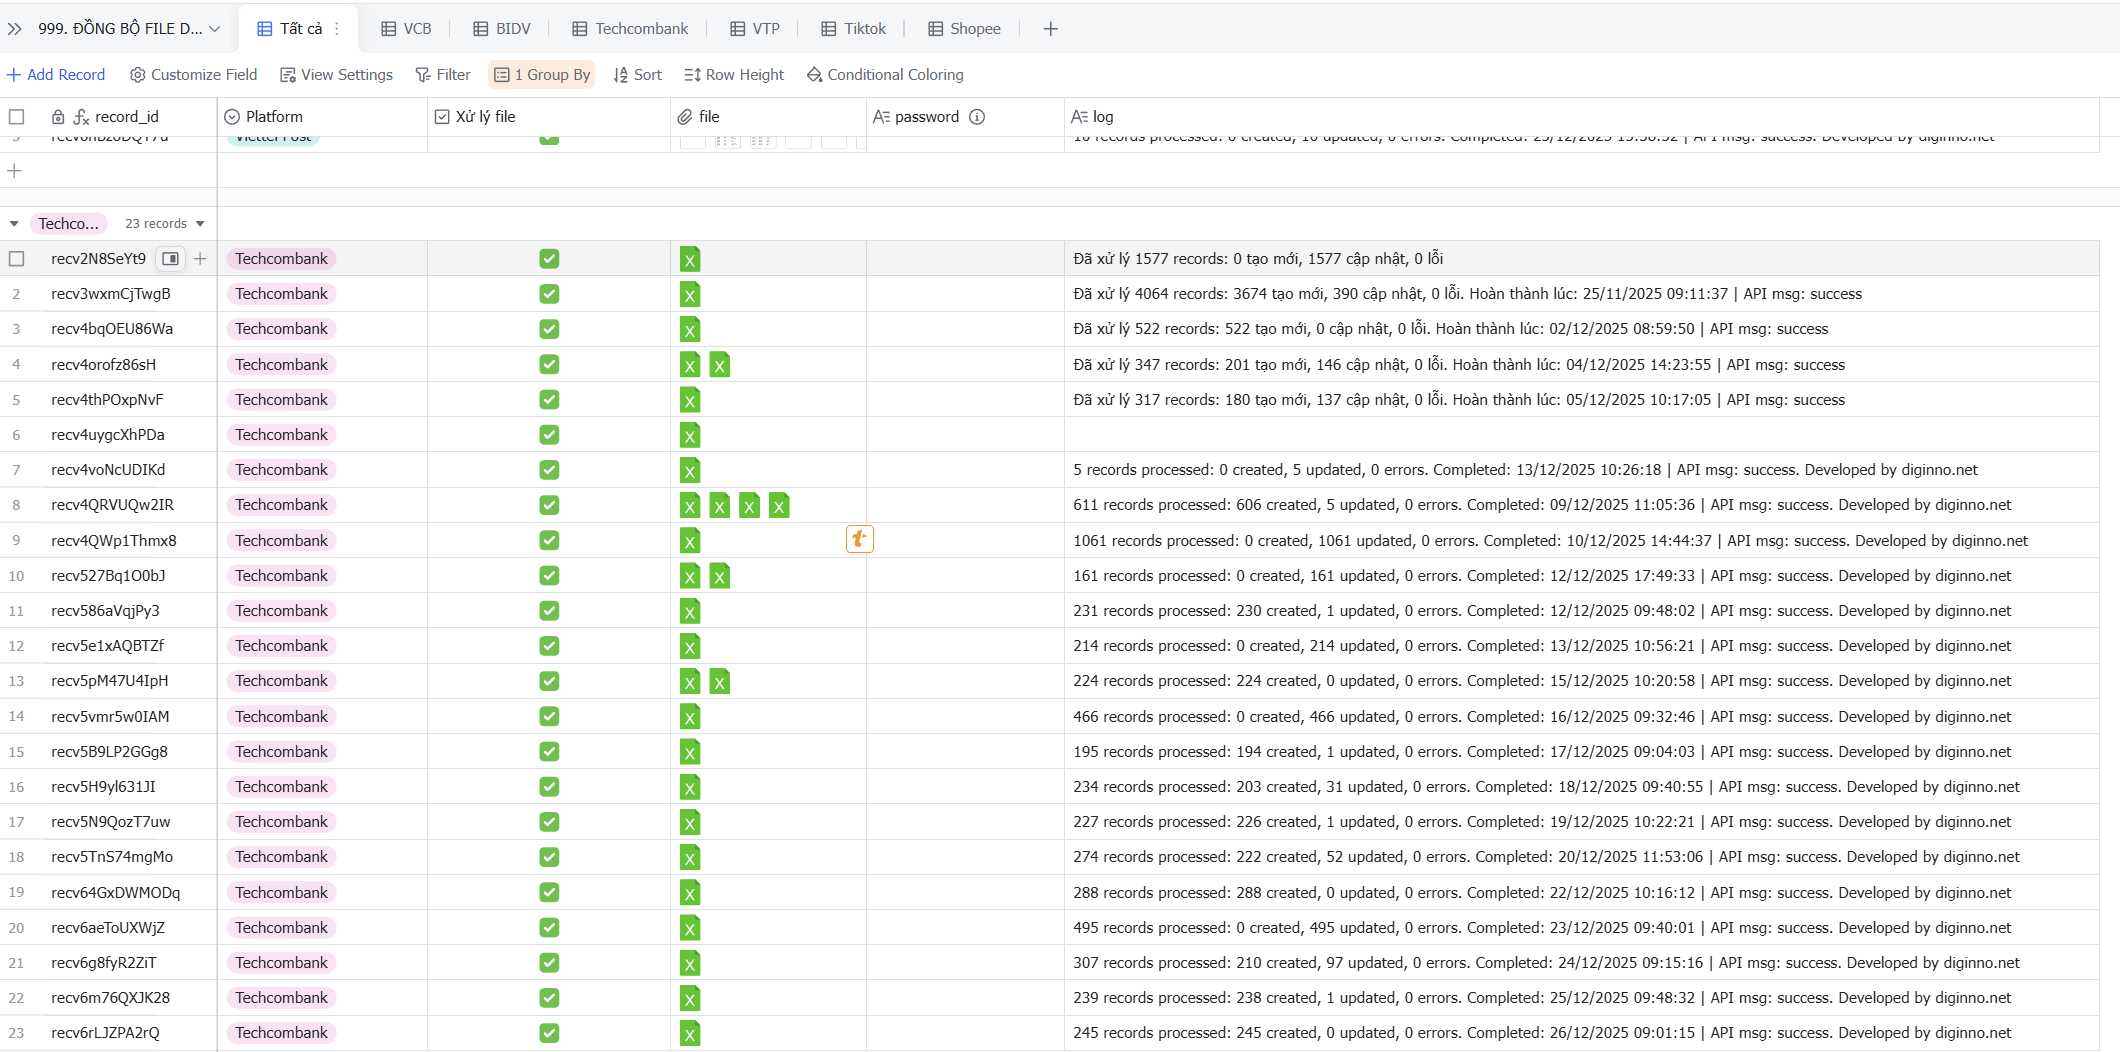Switch to the Shopee view tab
The height and width of the screenshot is (1052, 2120).
(964, 29)
